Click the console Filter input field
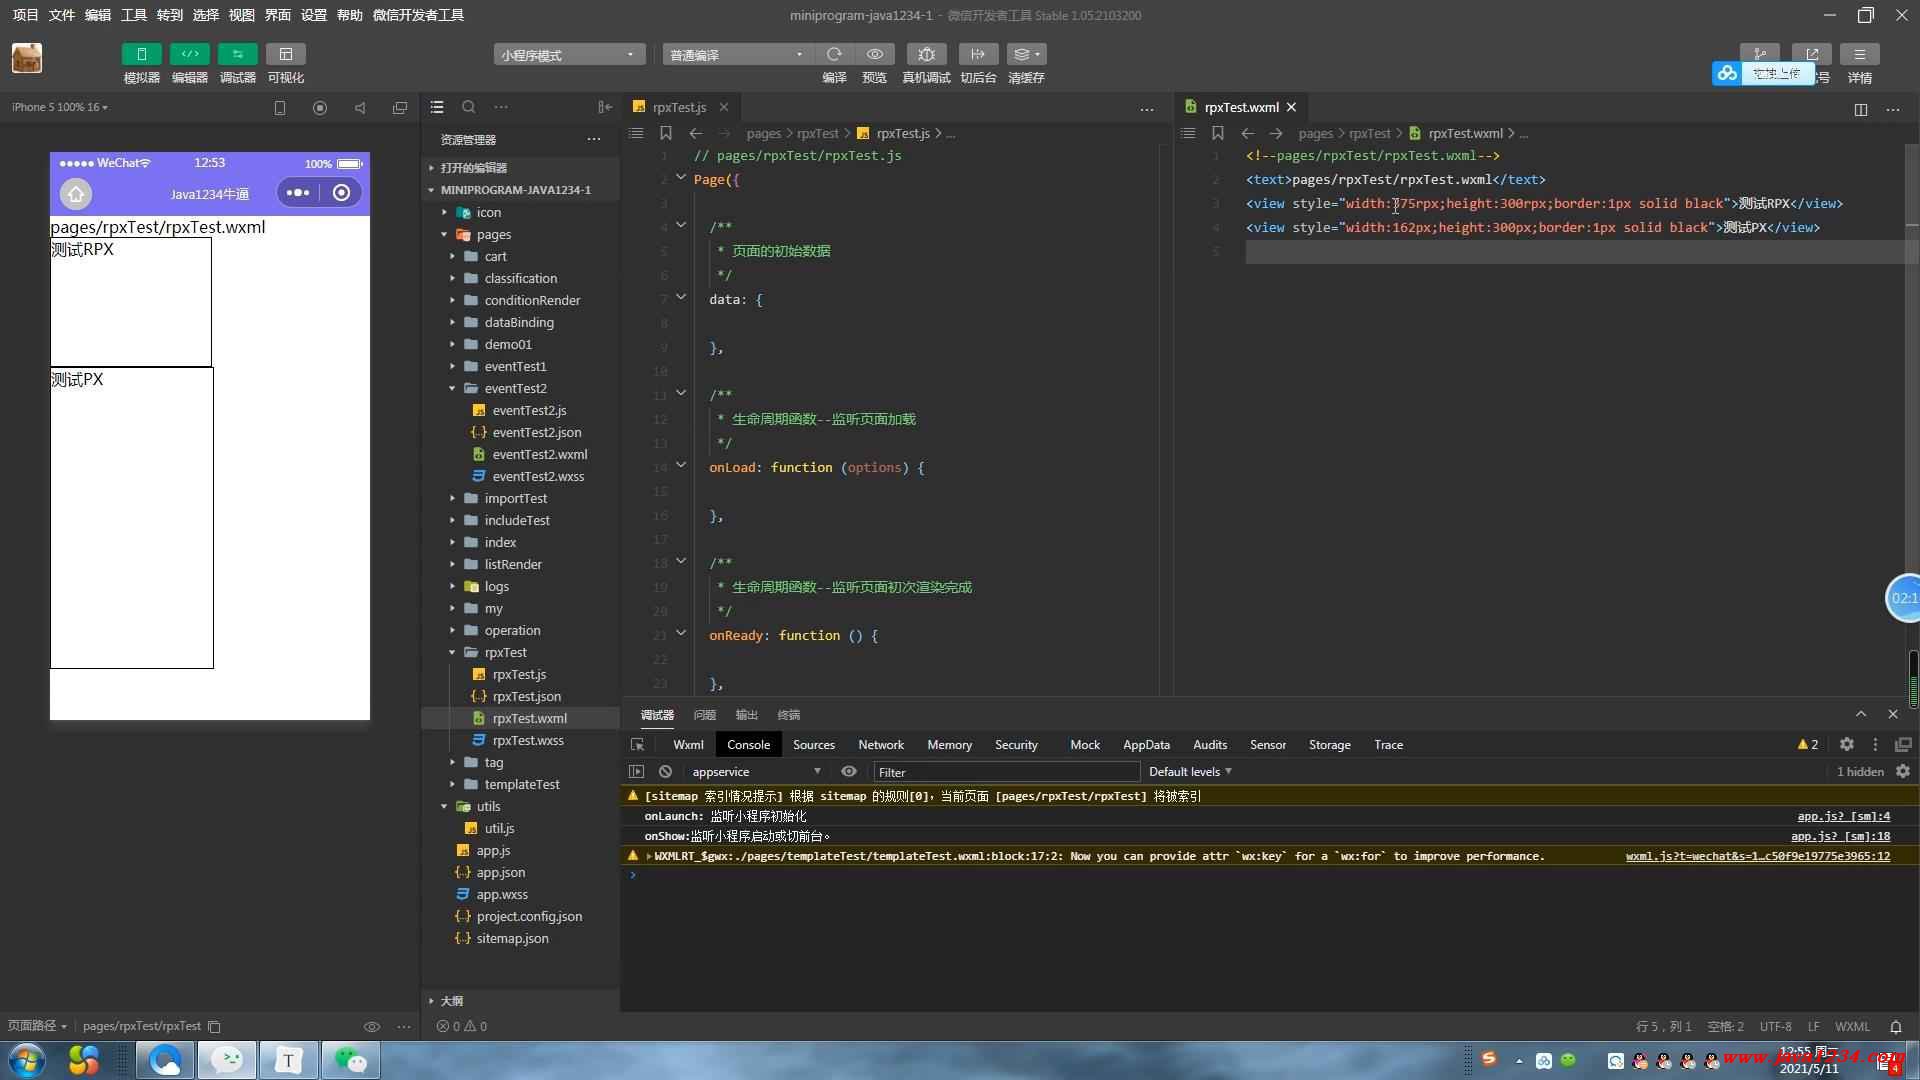The image size is (1920, 1080). [1006, 772]
